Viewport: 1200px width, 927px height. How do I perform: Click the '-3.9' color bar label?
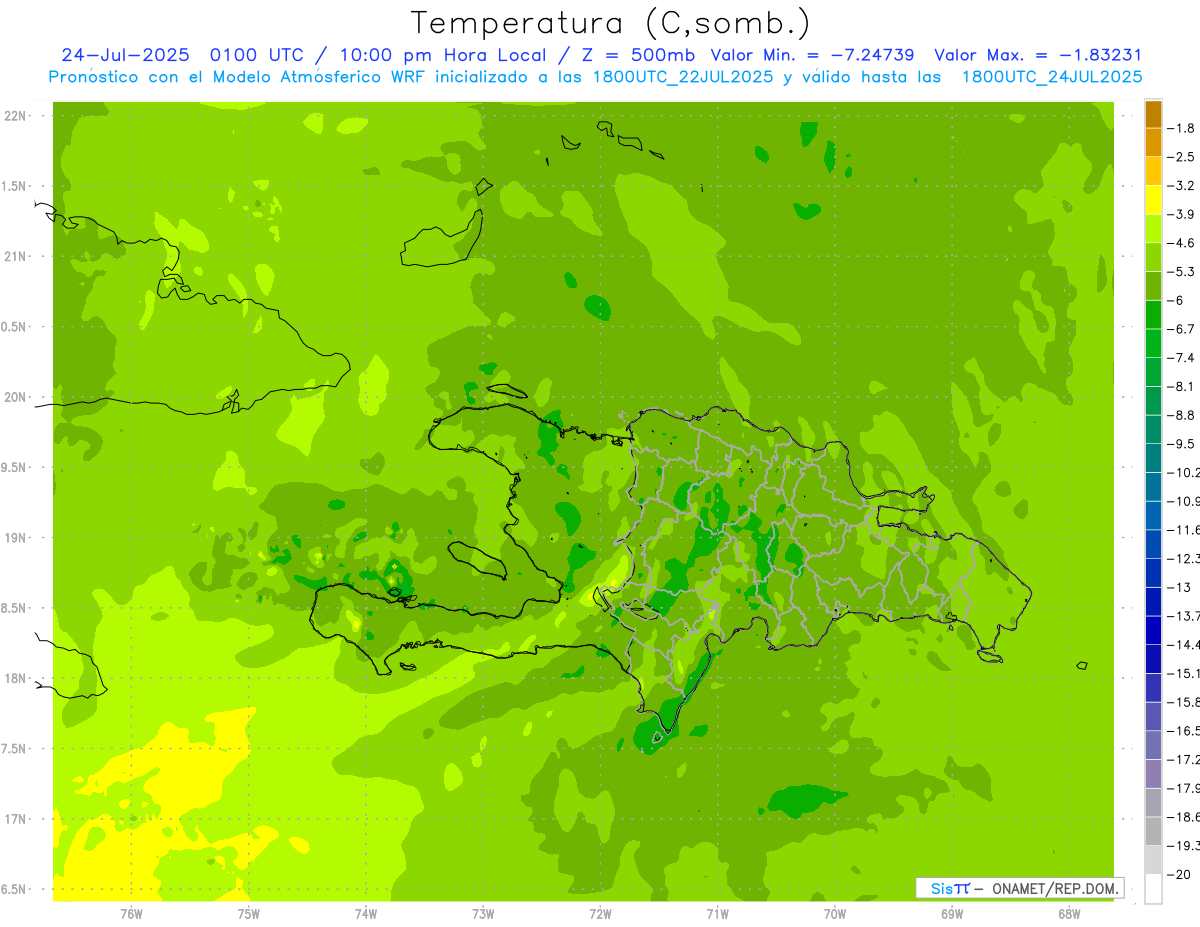point(1182,214)
